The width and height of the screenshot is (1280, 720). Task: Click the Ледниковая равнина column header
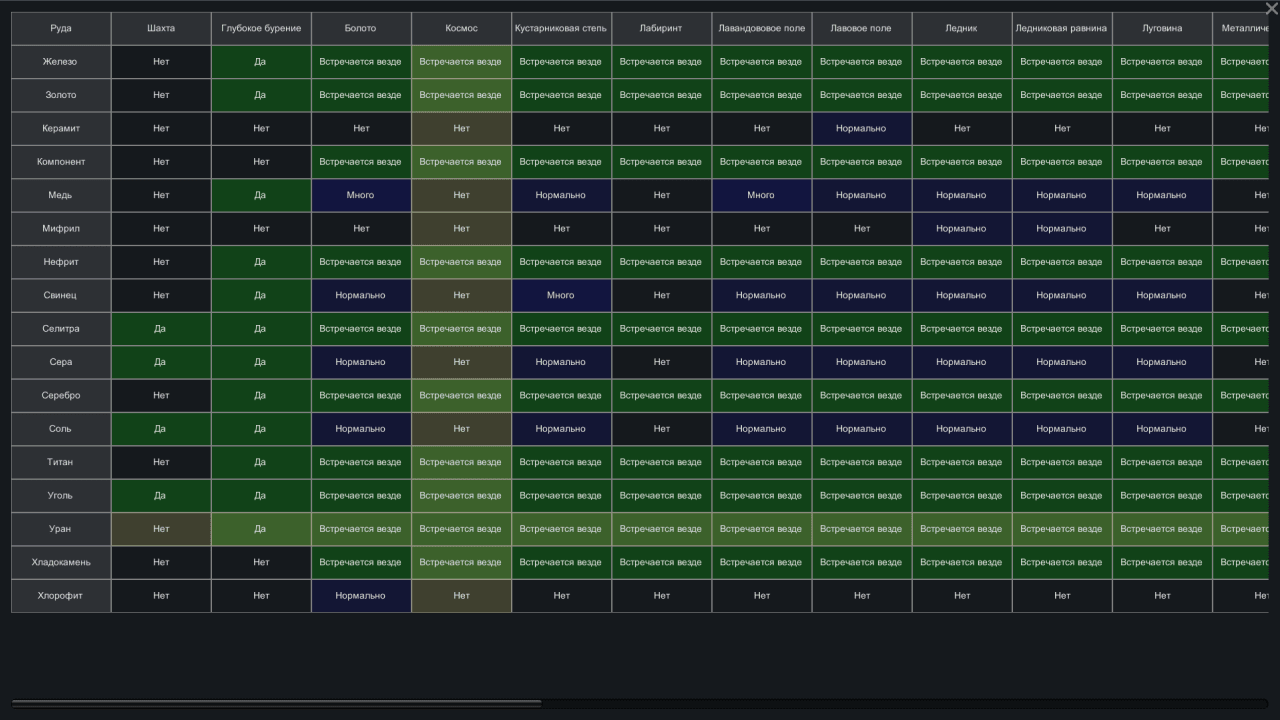tap(1061, 28)
